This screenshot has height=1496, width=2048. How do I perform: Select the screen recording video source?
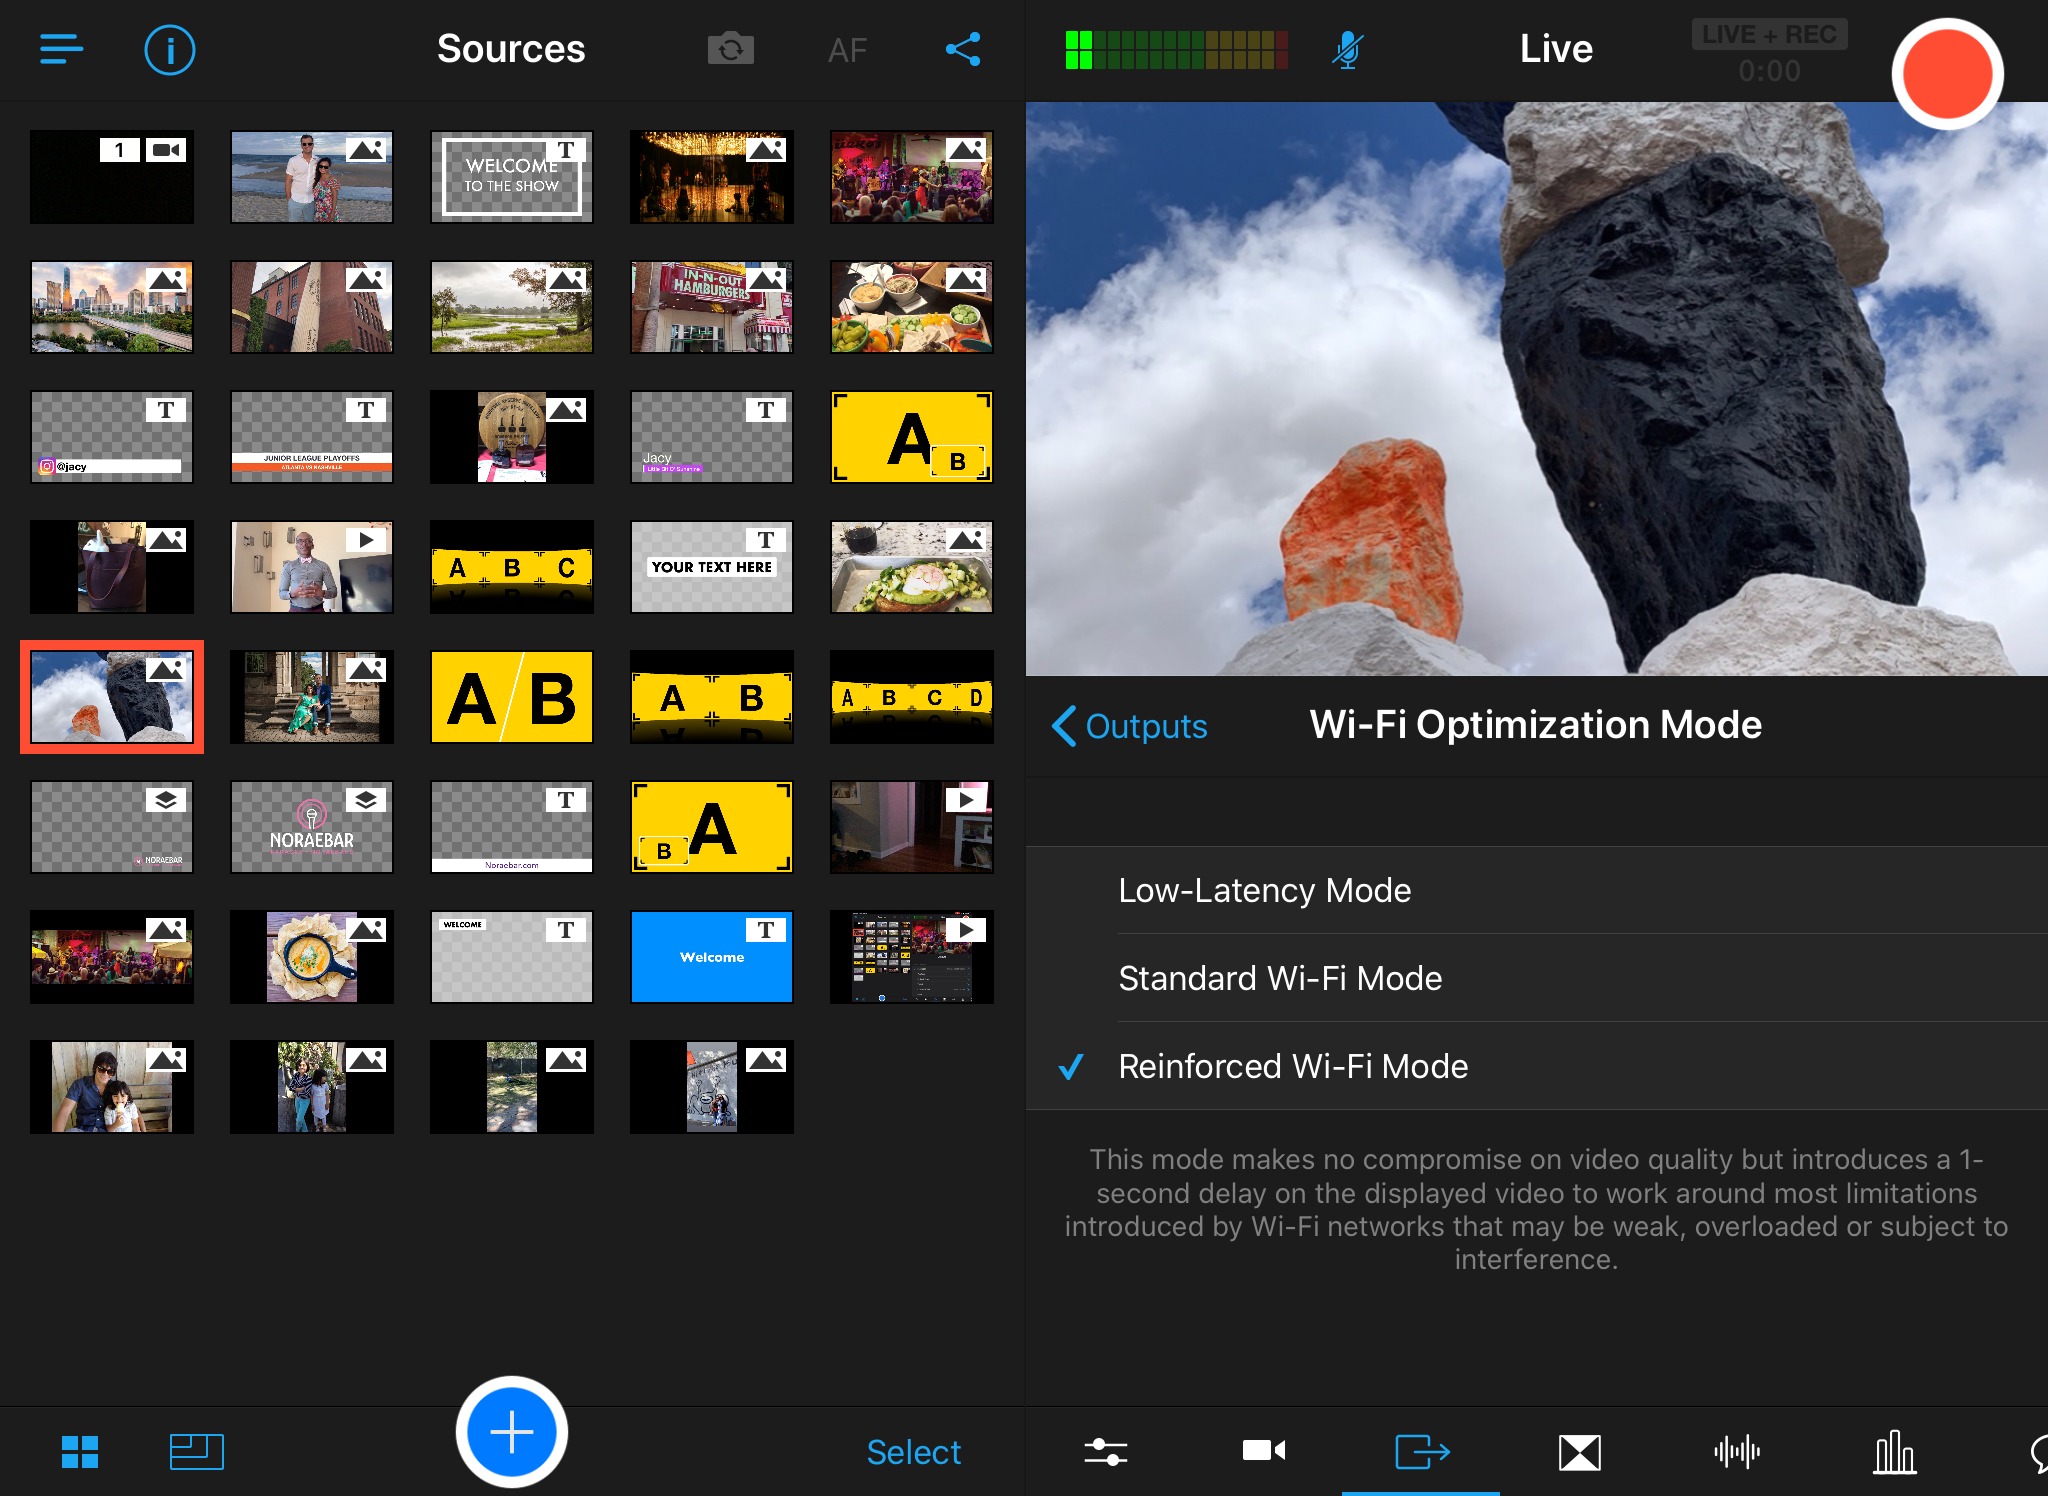(x=912, y=957)
